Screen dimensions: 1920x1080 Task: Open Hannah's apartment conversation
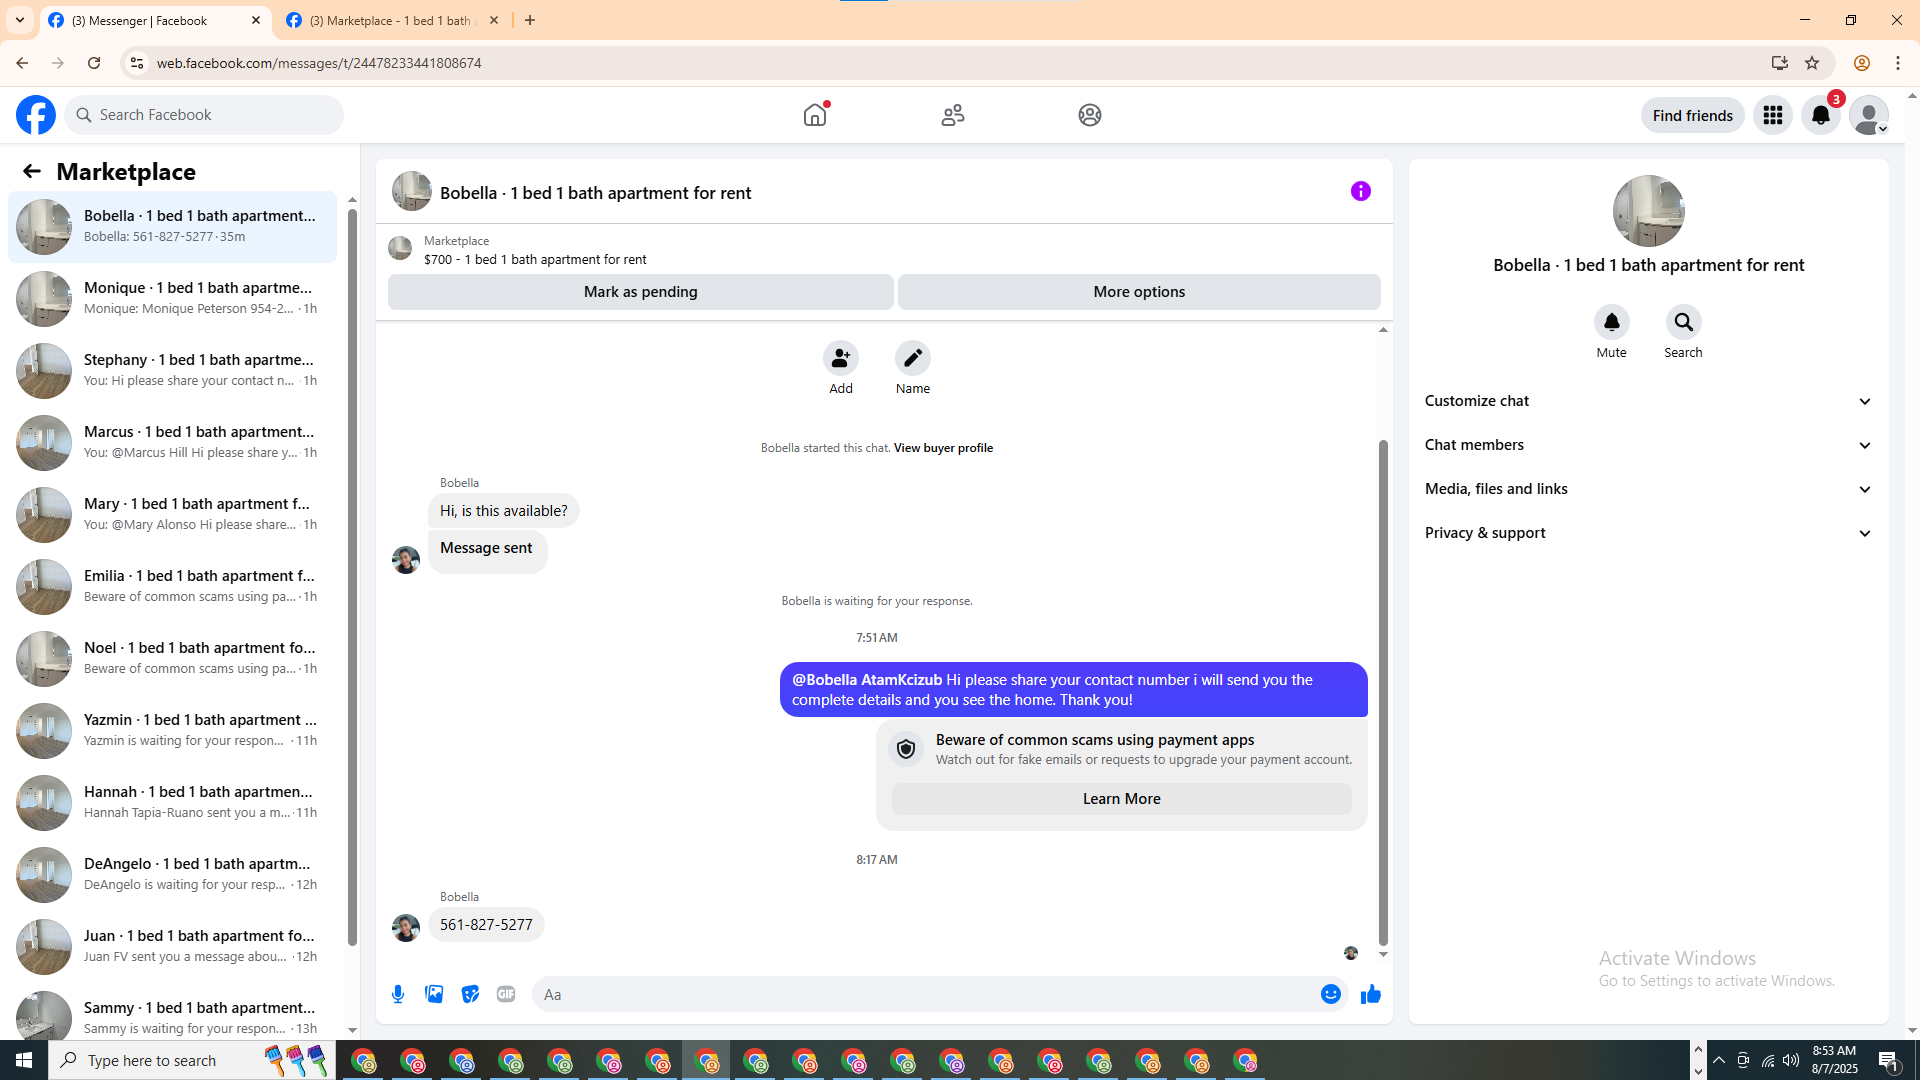coord(172,802)
